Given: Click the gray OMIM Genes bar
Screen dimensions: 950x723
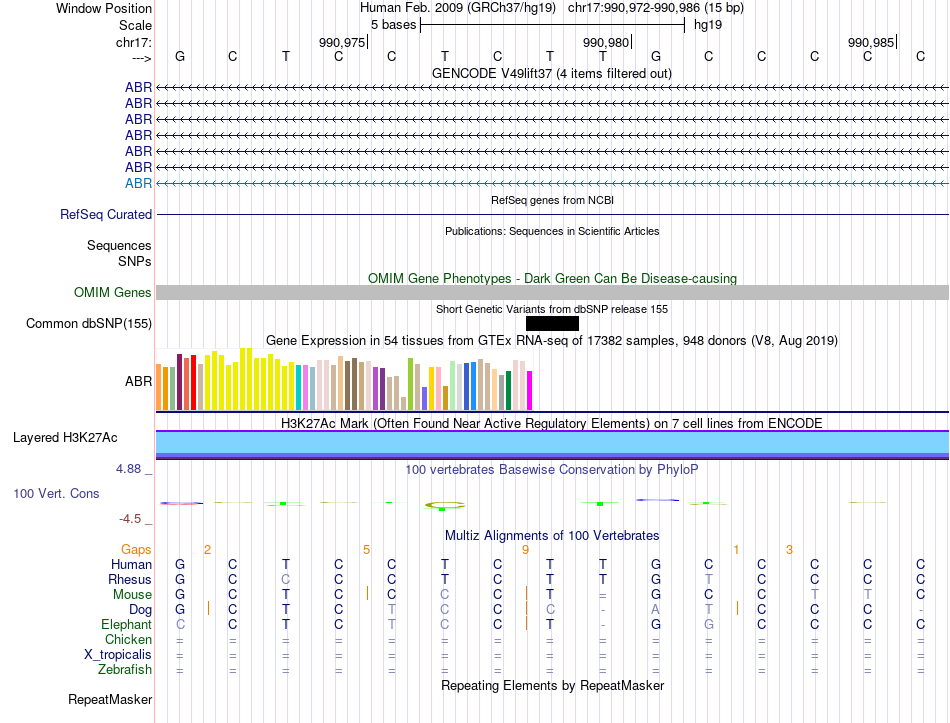Looking at the screenshot, I should click(553, 293).
